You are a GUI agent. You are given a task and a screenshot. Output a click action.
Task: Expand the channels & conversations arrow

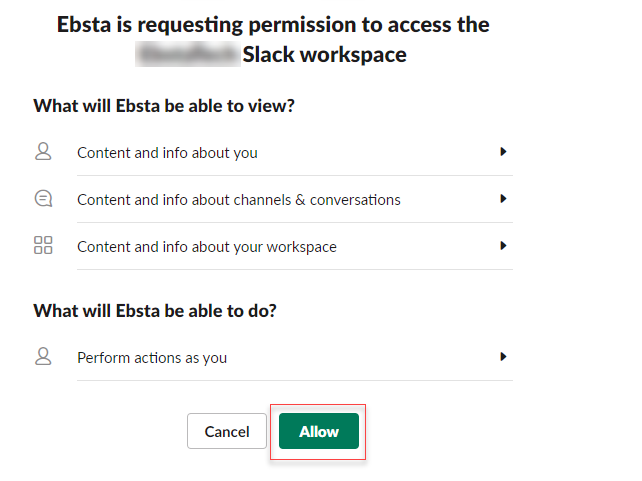click(504, 199)
